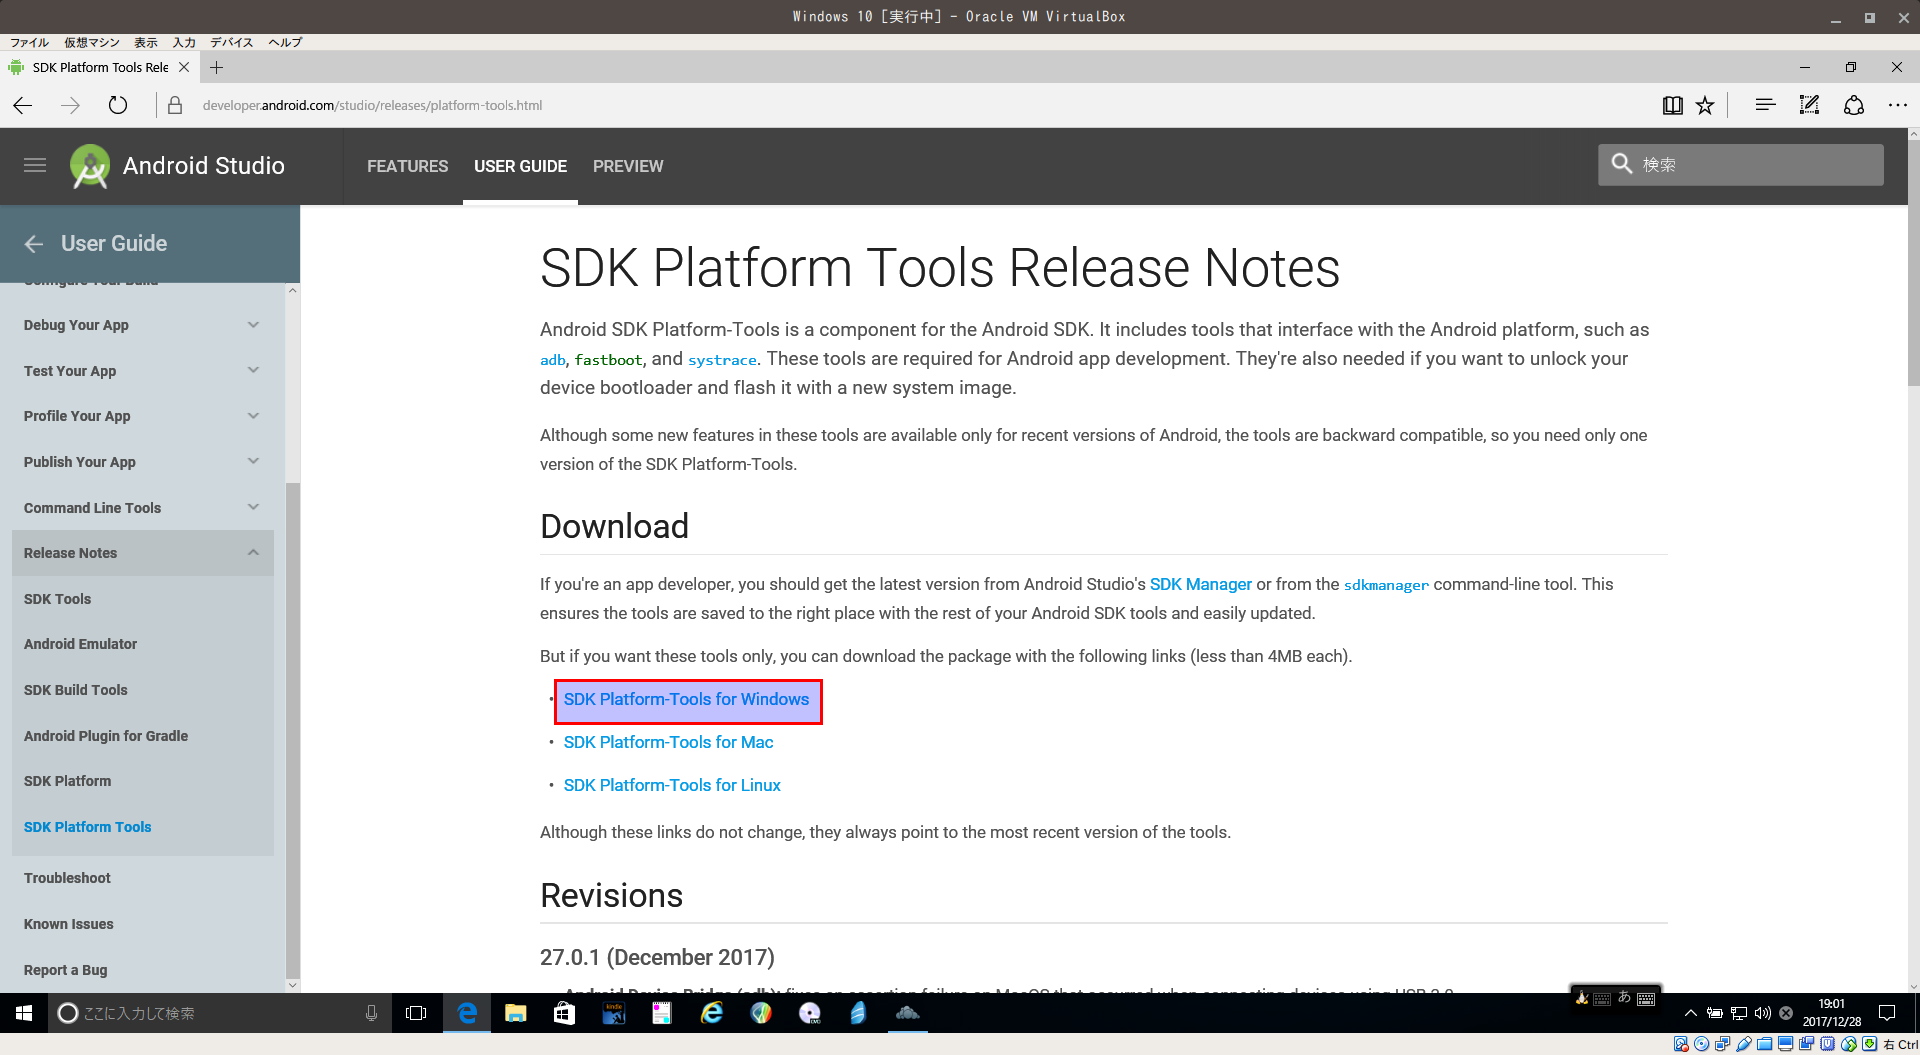Open Android Emulator release notes
The image size is (1920, 1055).
coord(80,644)
